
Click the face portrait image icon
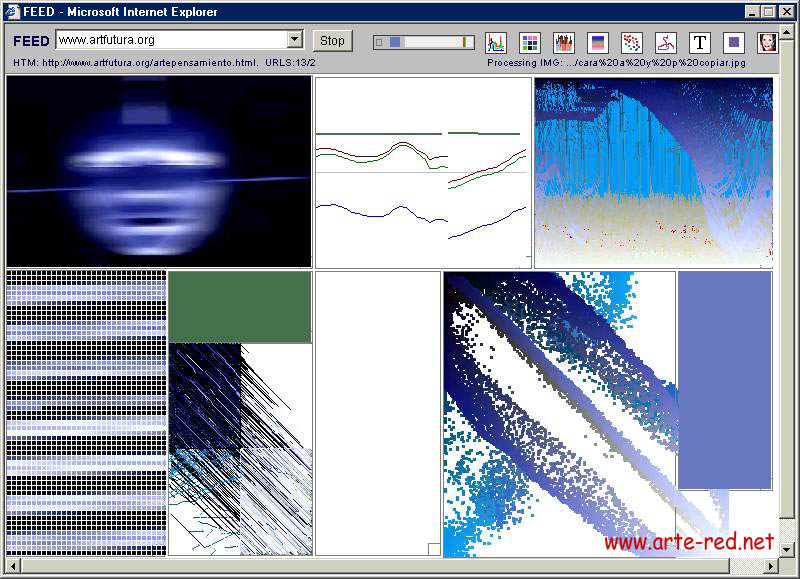pyautogui.click(x=768, y=42)
